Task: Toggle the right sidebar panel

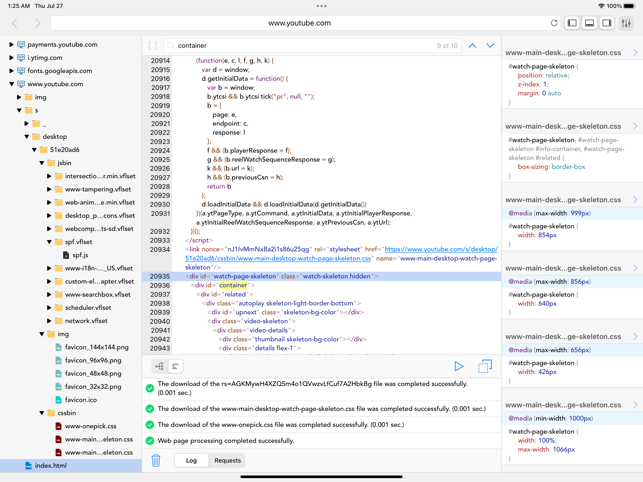Action: coord(607,23)
